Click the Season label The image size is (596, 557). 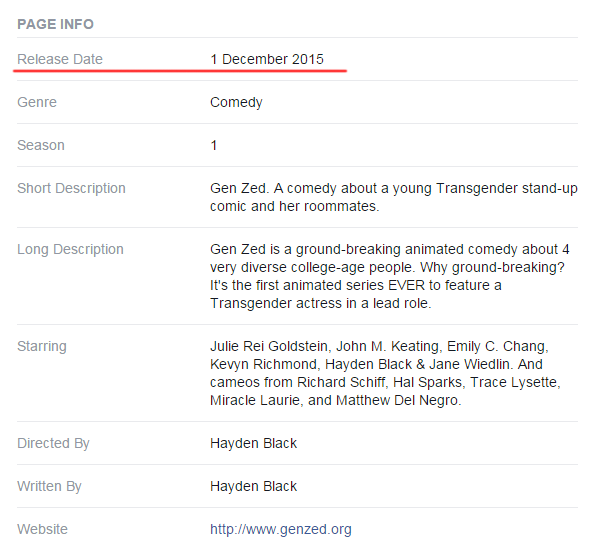pos(41,145)
